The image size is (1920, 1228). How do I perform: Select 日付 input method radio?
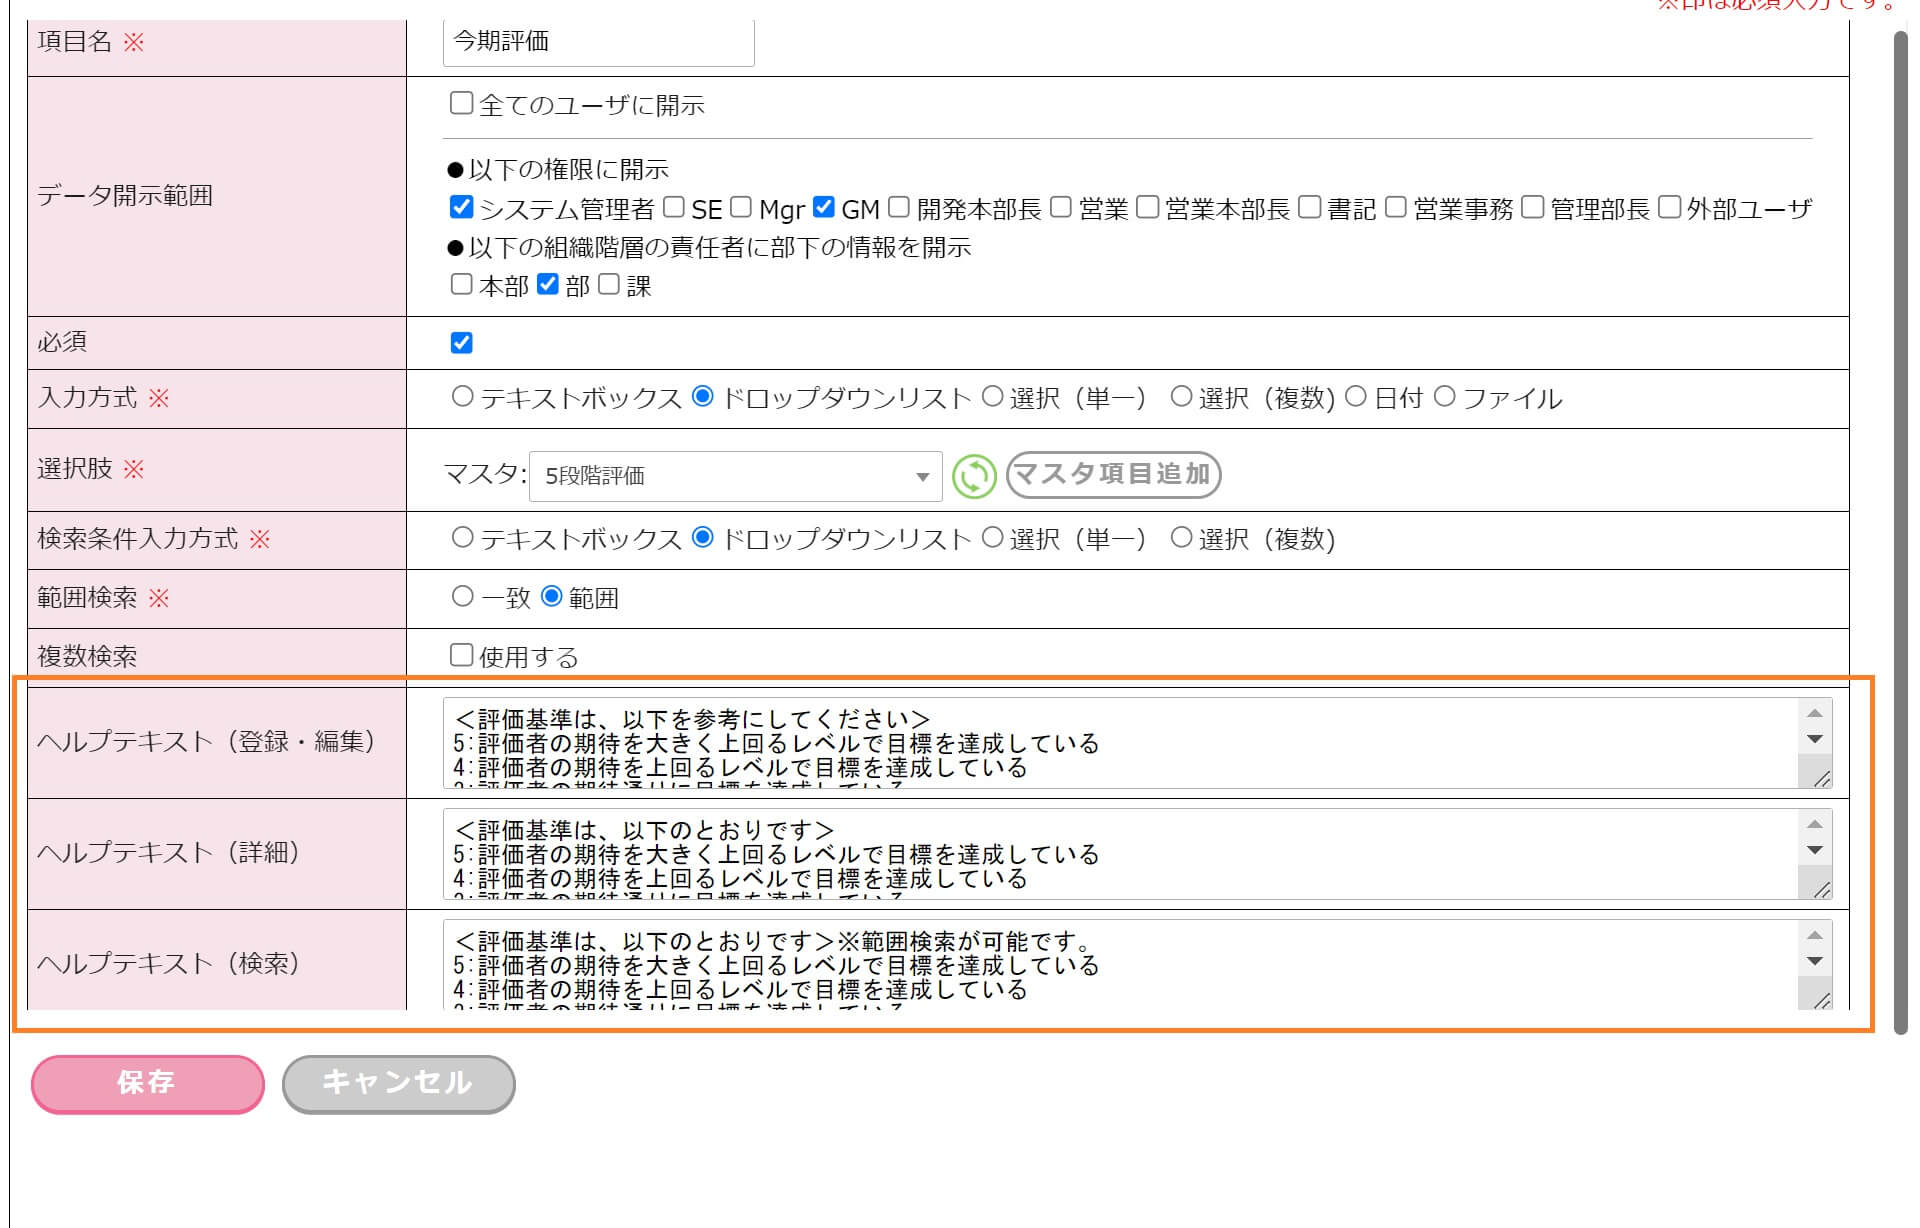click(x=1355, y=396)
